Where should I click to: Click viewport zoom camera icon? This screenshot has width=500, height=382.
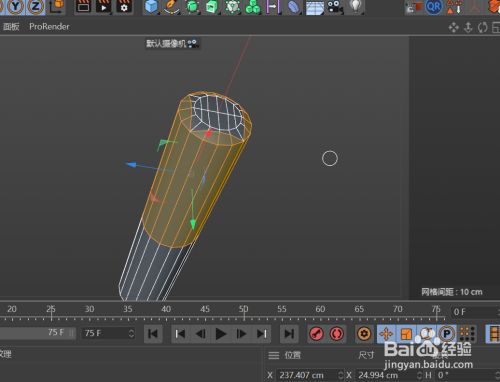pyautogui.click(x=468, y=27)
